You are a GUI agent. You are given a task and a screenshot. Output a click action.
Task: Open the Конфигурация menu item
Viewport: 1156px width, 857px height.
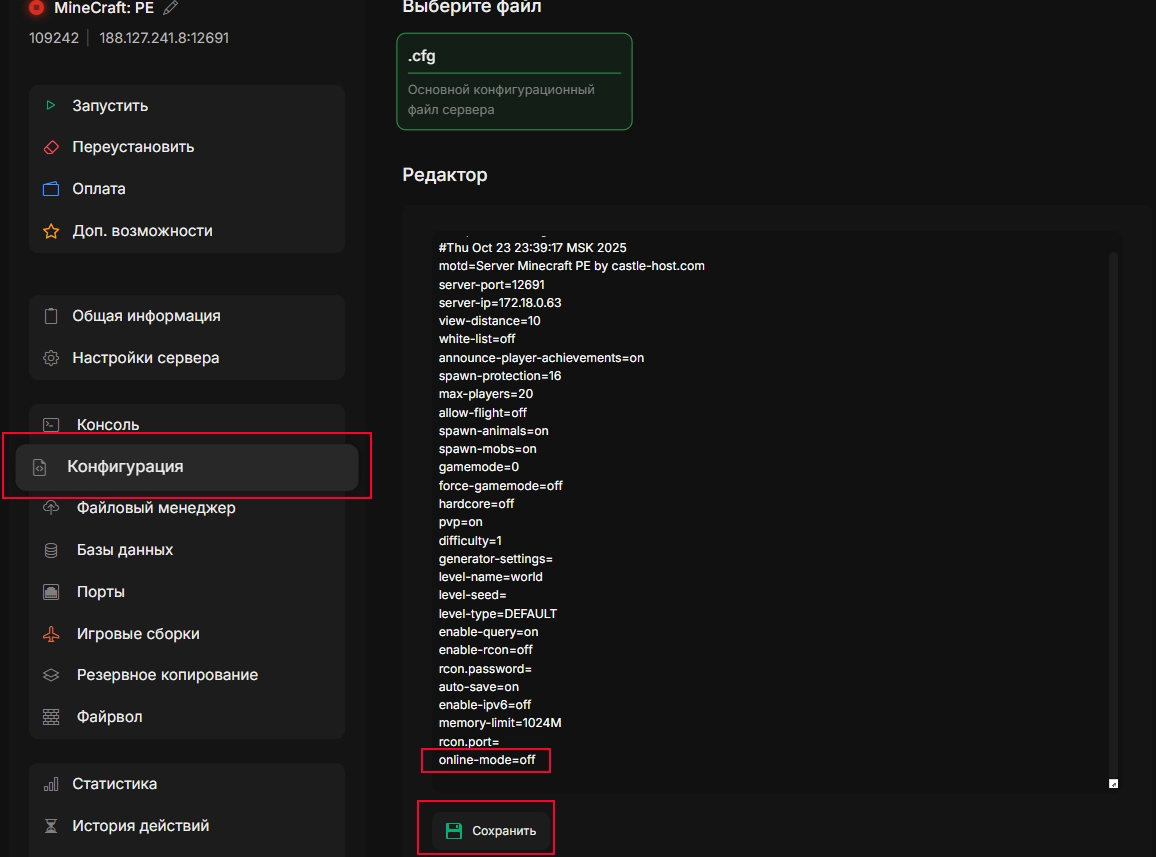tap(125, 467)
